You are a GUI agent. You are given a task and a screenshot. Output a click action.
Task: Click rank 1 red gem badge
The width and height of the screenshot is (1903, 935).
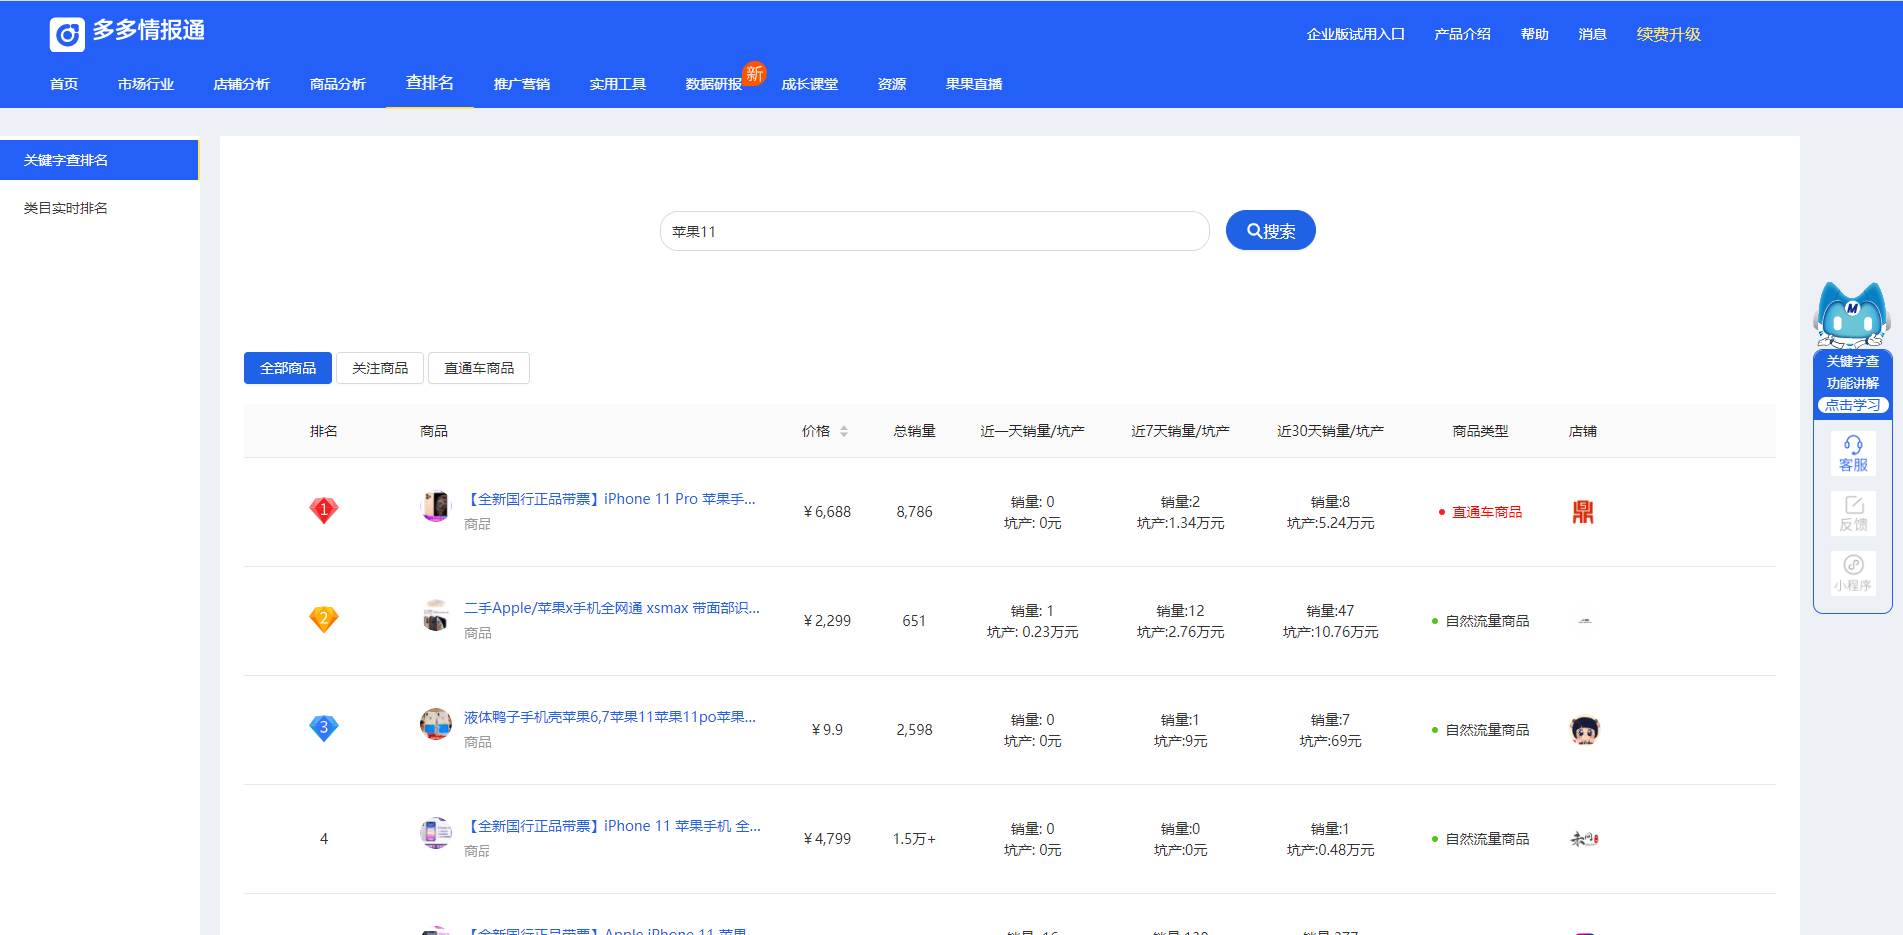tap(324, 511)
